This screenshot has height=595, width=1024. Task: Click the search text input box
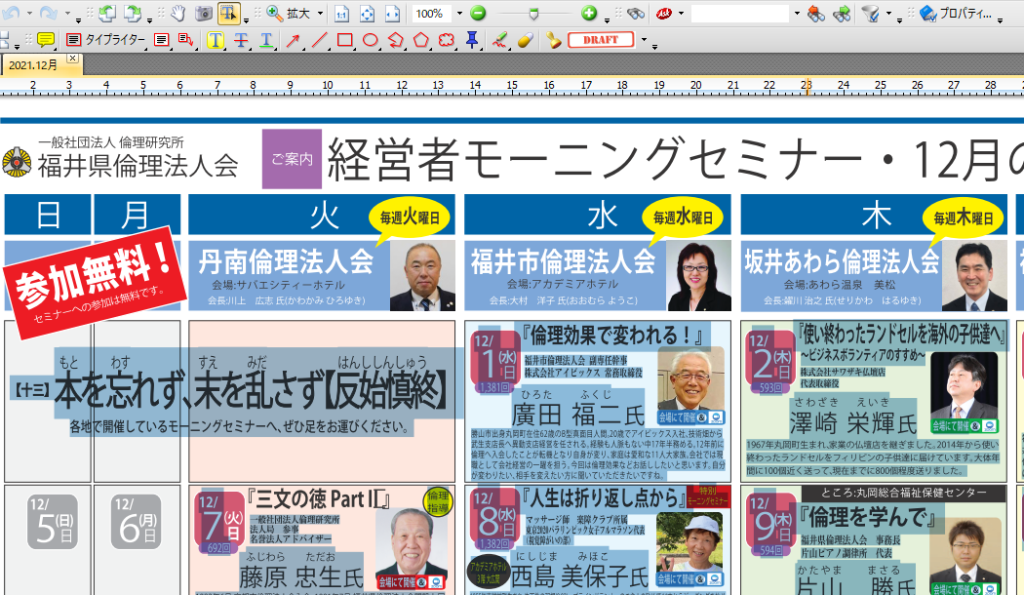[x=740, y=13]
